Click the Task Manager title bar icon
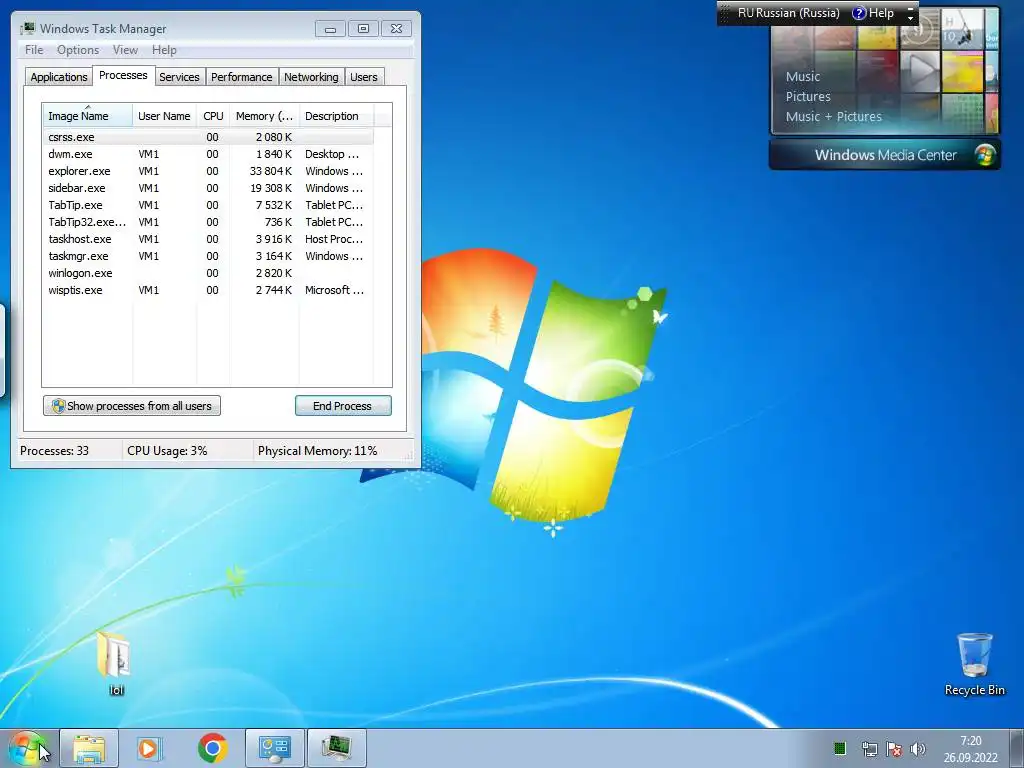 28,28
